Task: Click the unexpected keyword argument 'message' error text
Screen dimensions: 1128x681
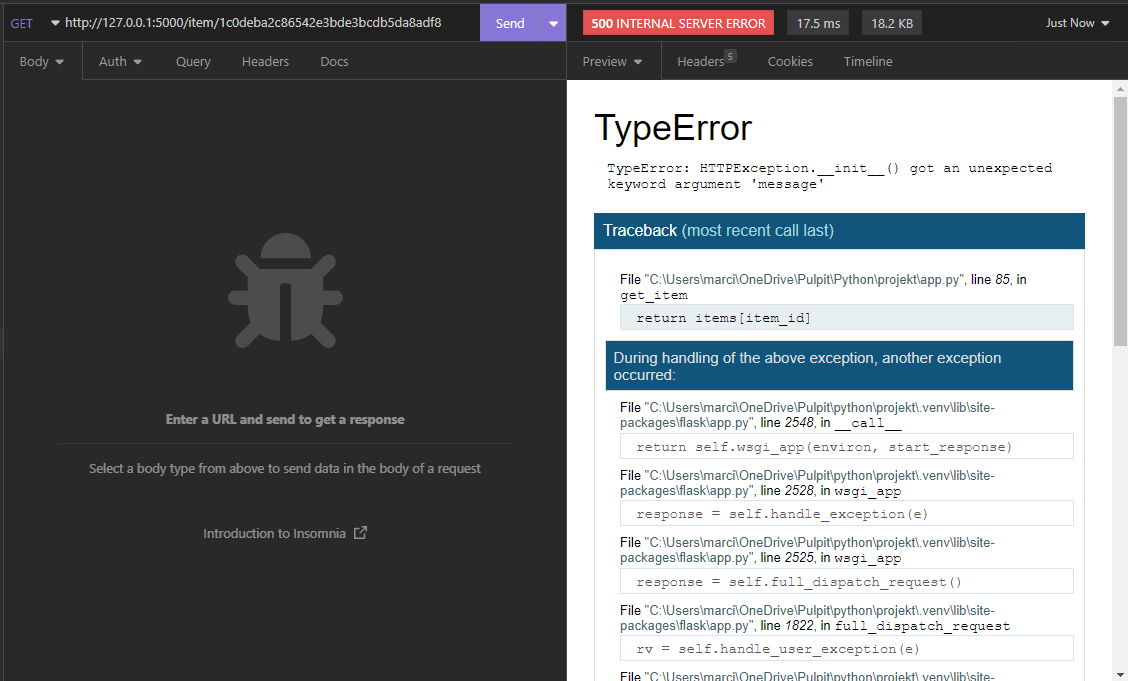Action: point(829,176)
